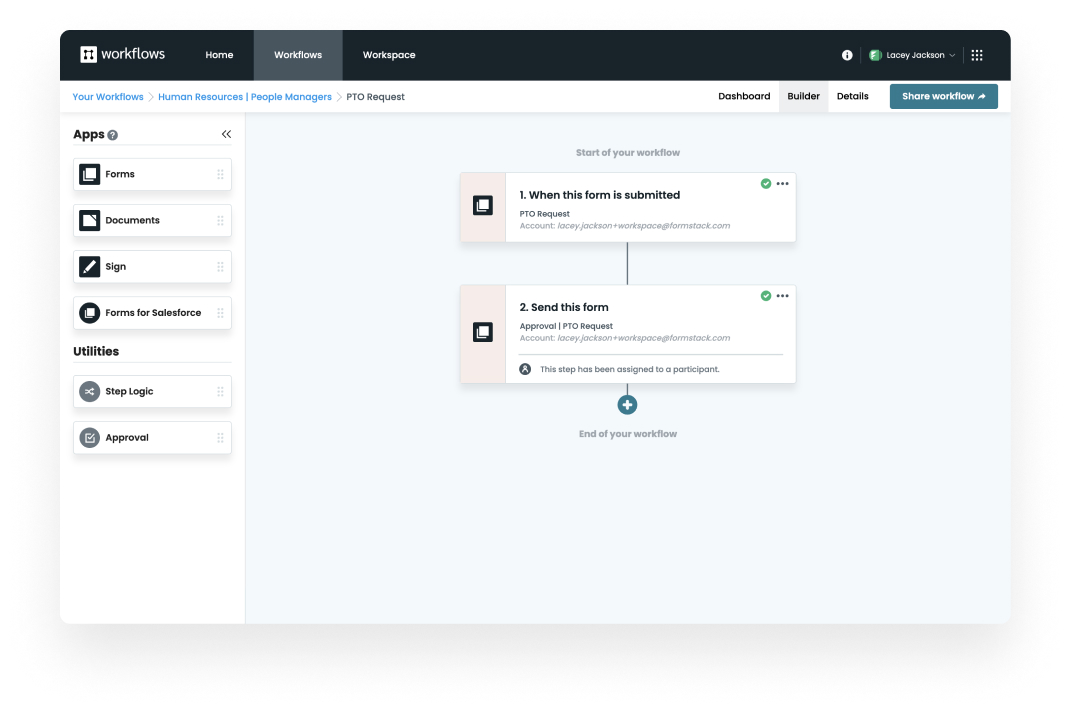Open step 1 more options menu
The image size is (1071, 714).
pos(783,183)
